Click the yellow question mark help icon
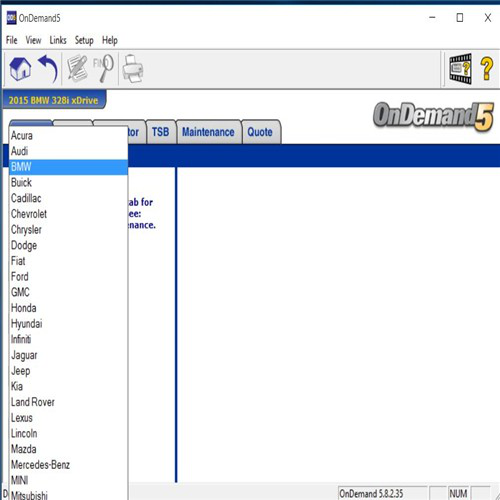Screen dimensions: 500x500 click(x=486, y=68)
